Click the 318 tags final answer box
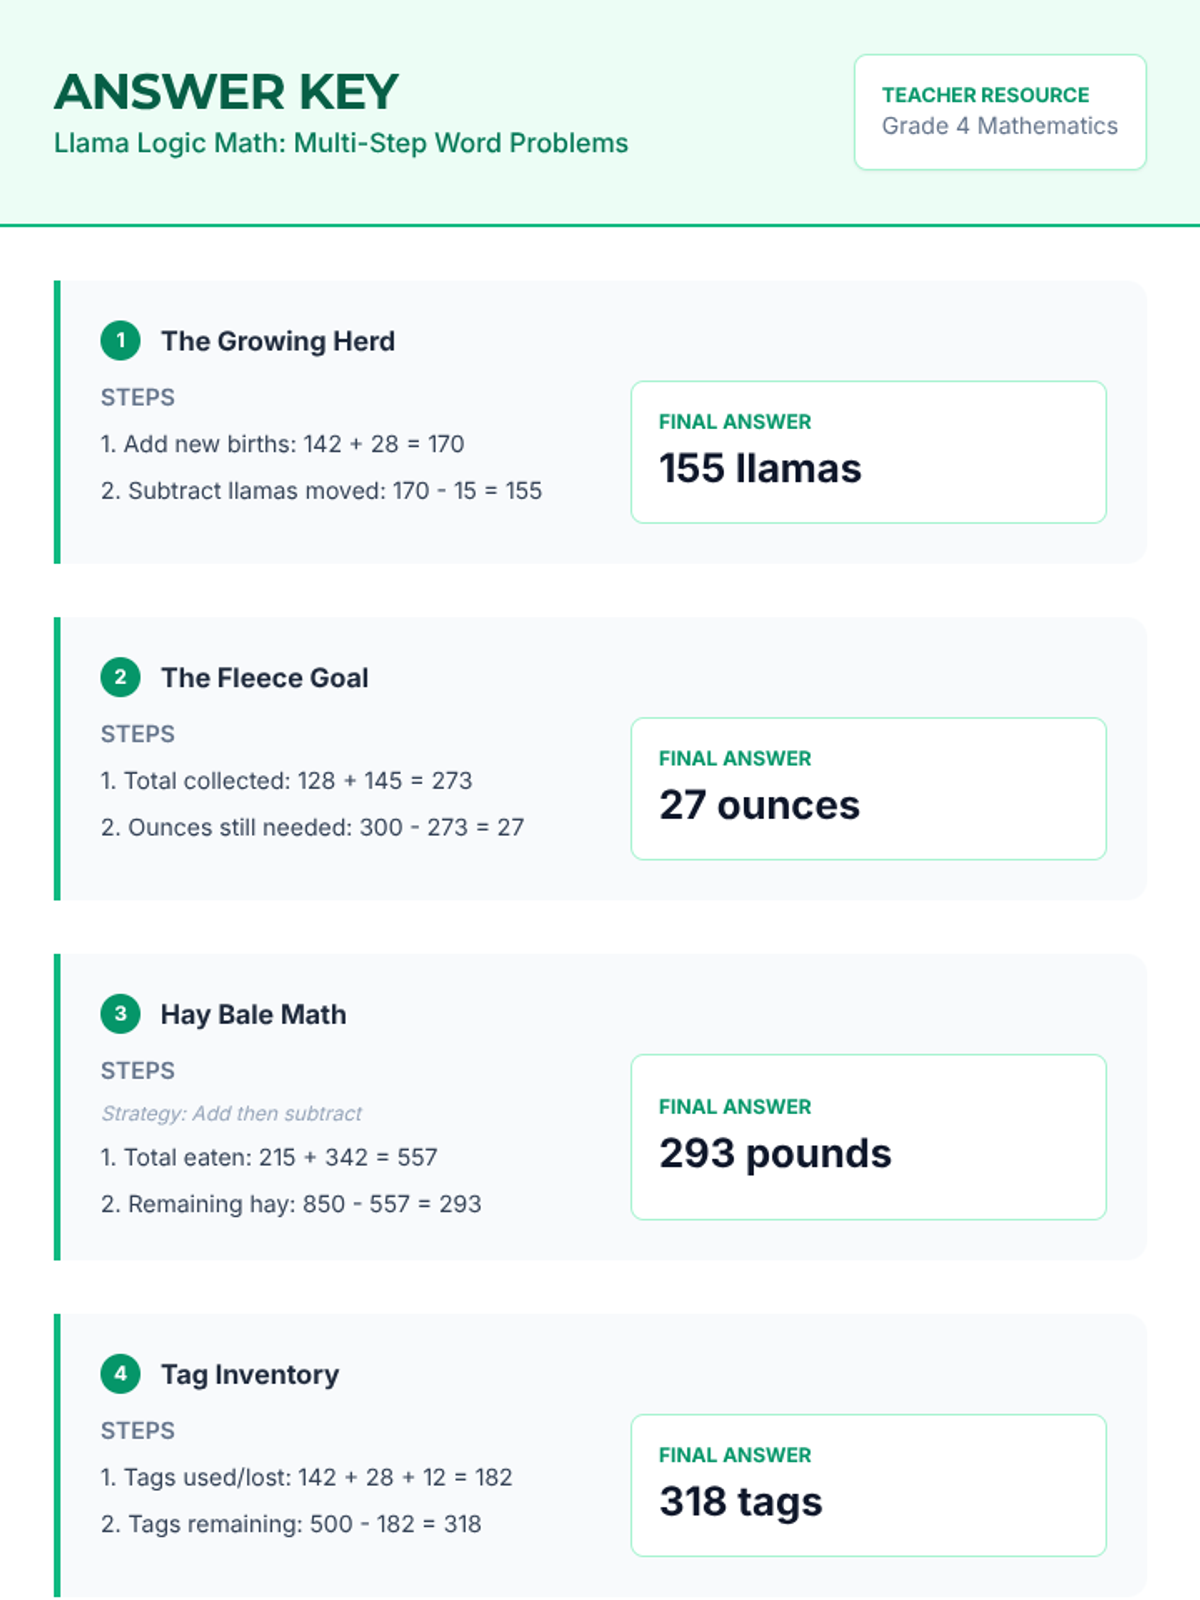This screenshot has width=1200, height=1600. tap(868, 1485)
